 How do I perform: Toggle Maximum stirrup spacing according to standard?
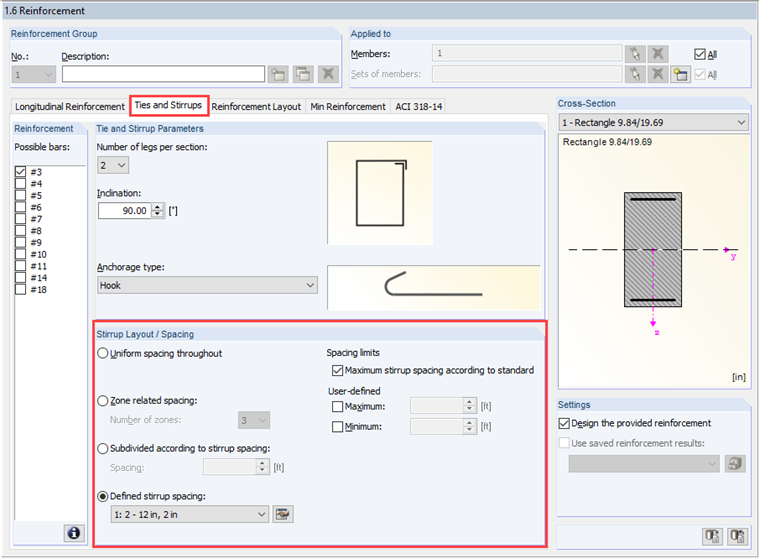337,370
